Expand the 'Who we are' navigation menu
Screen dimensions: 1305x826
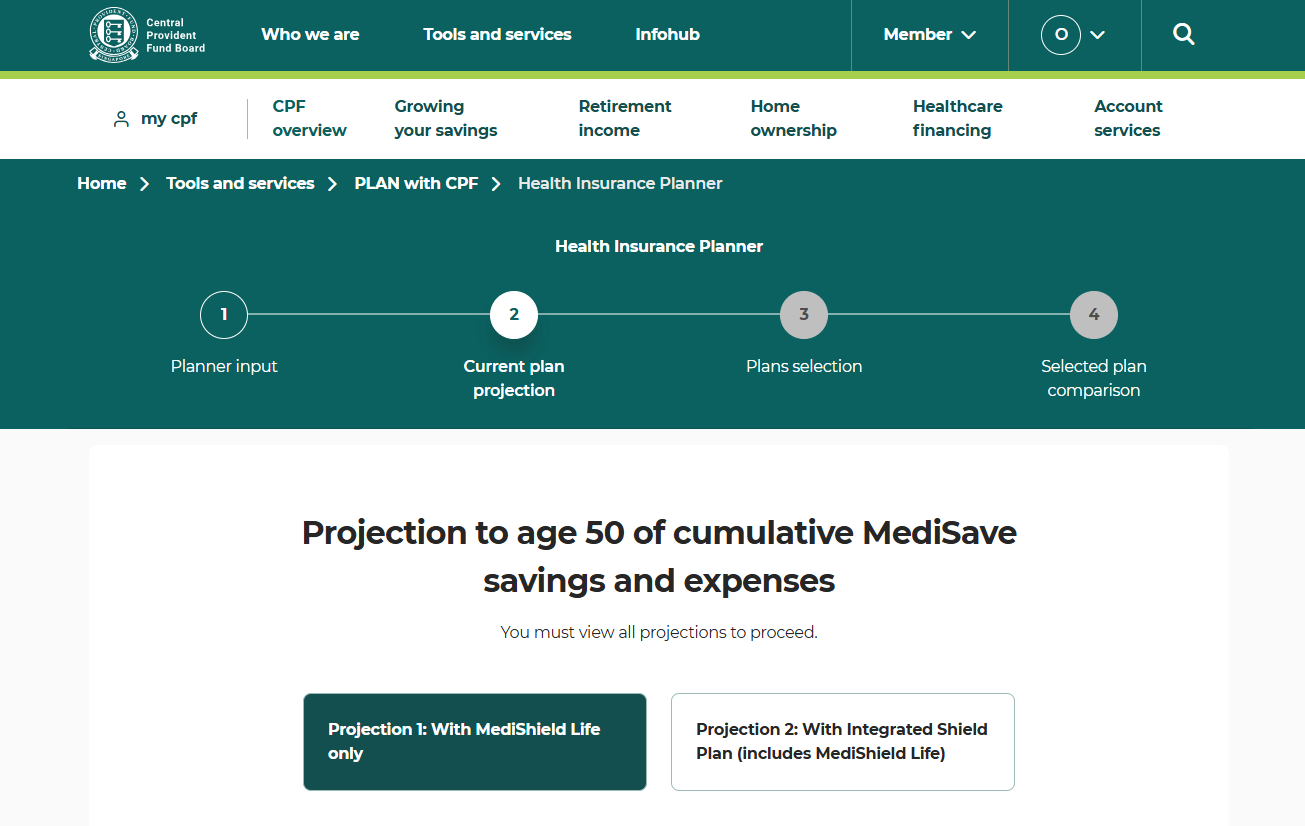(310, 34)
